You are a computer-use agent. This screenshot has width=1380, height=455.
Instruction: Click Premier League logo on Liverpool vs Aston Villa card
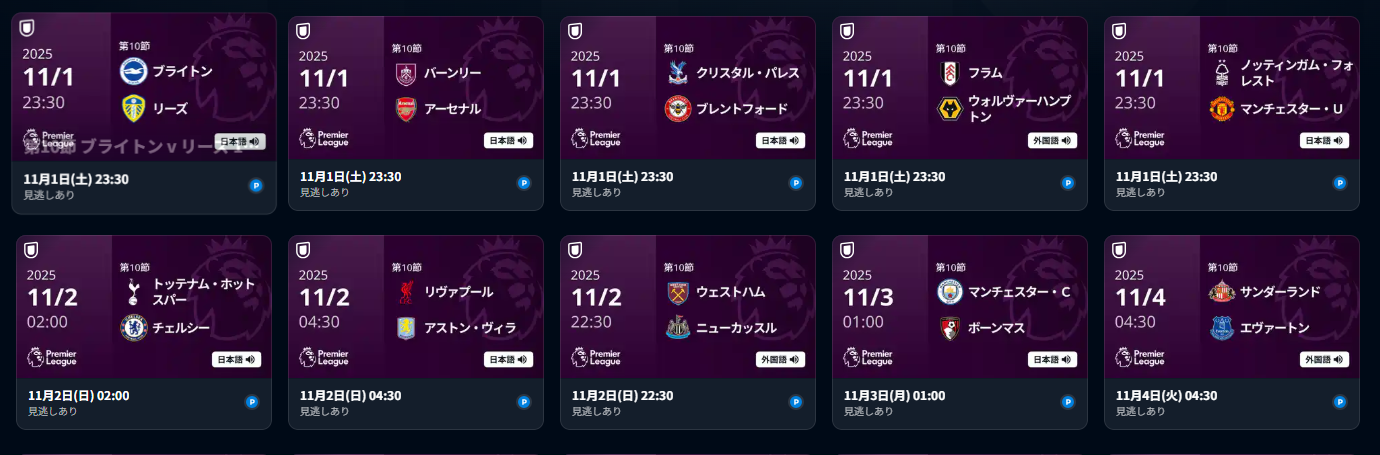322,357
